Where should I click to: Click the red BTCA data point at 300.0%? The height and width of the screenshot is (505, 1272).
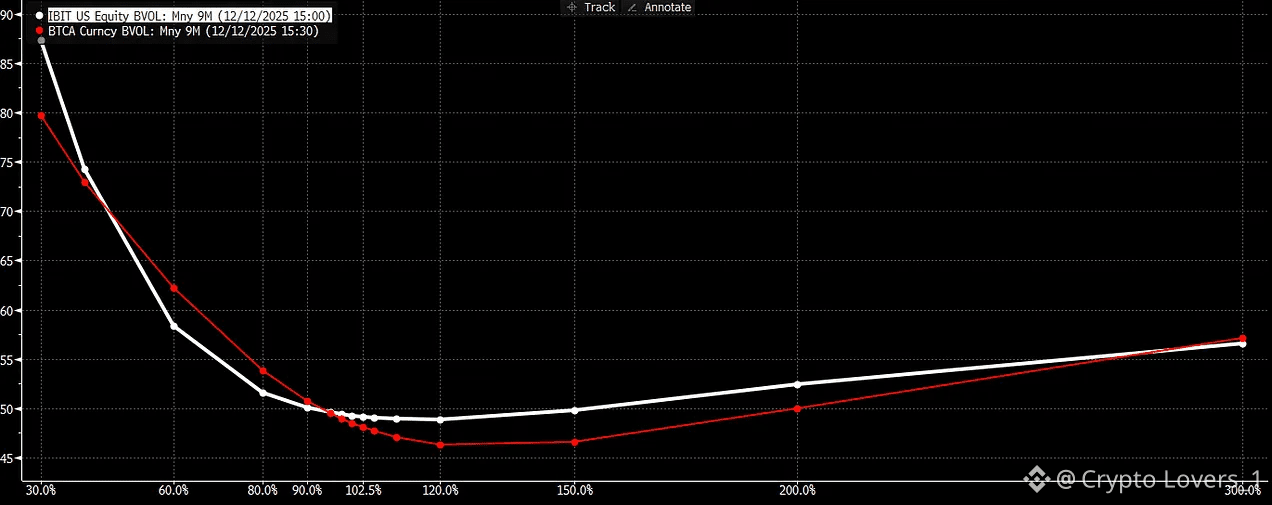click(1242, 339)
